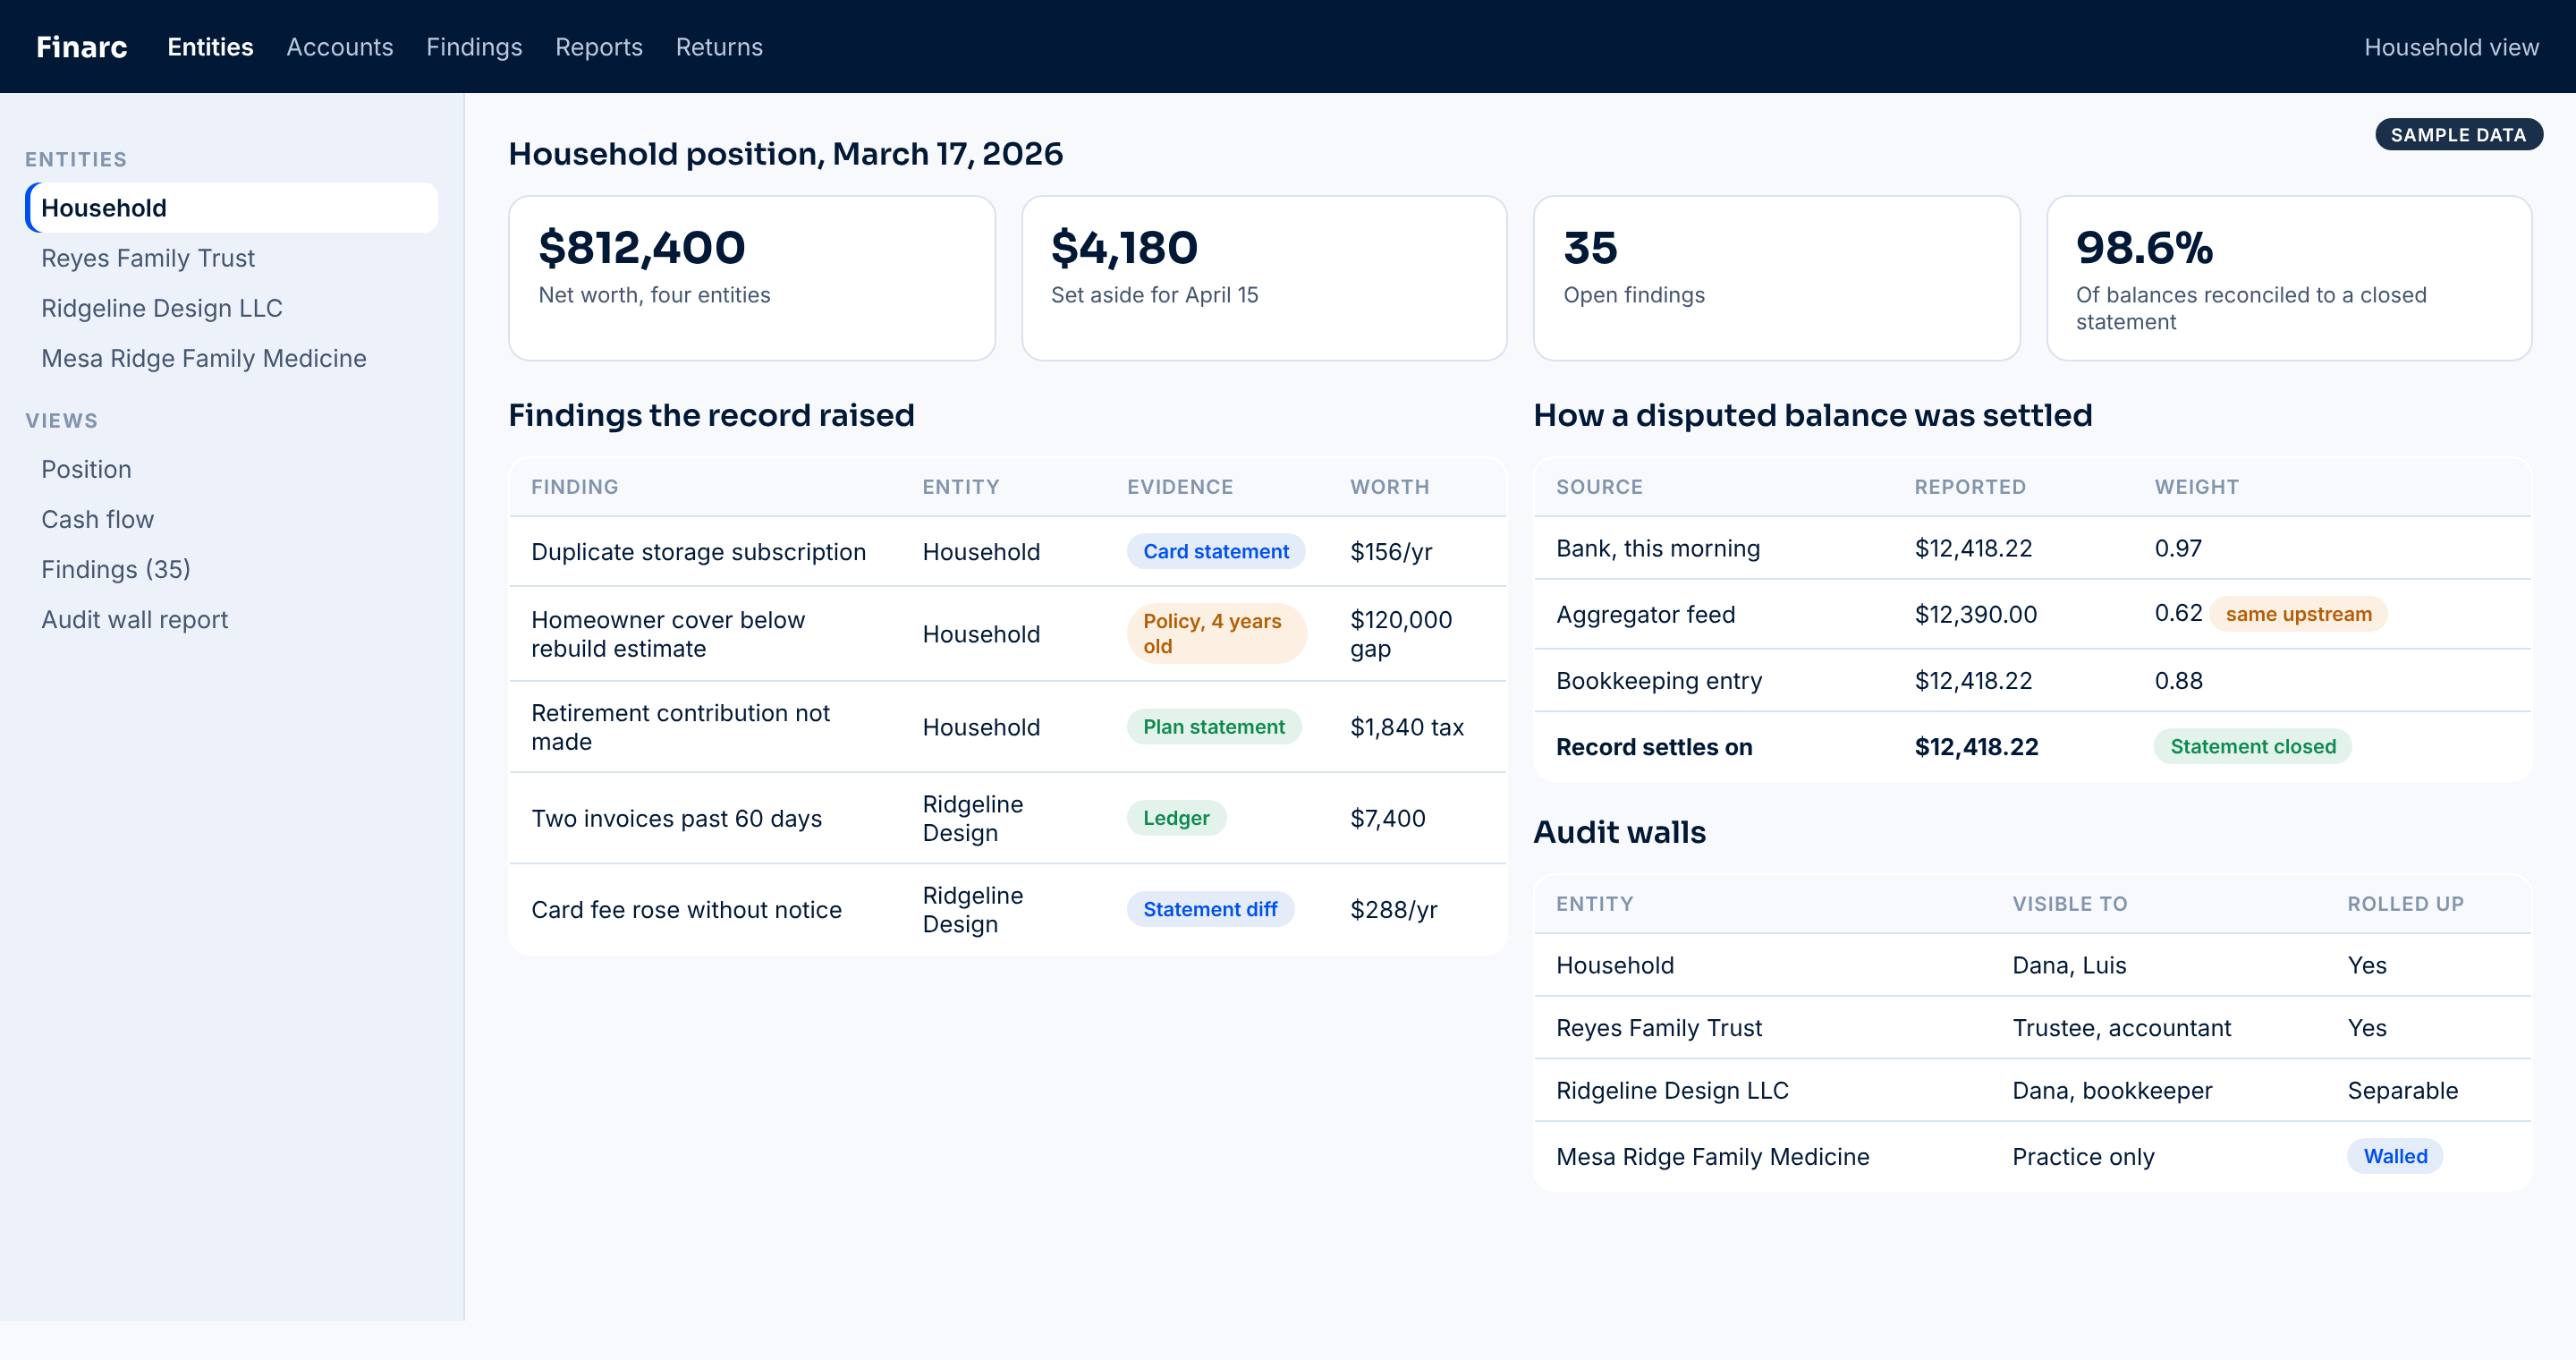Screen dimensions: 2576x1360
Task: Open the $812,400 net worth card
Action: [x=752, y=278]
